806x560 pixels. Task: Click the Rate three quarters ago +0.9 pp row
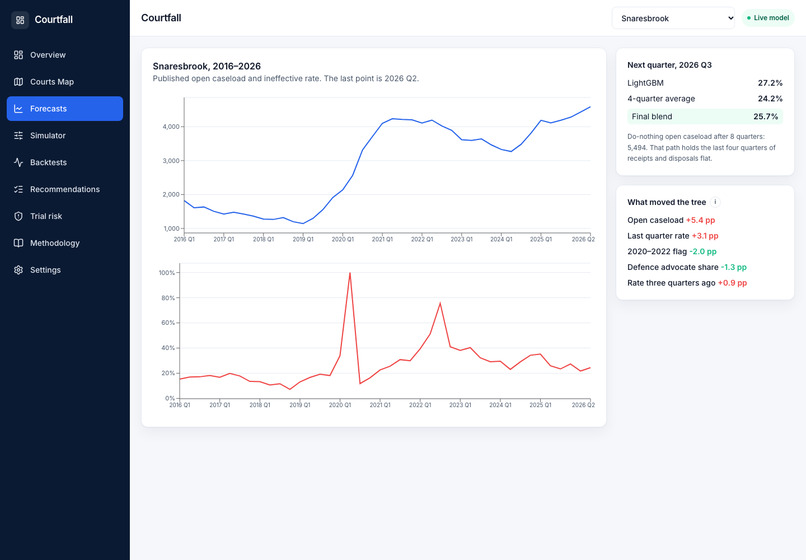(x=687, y=283)
